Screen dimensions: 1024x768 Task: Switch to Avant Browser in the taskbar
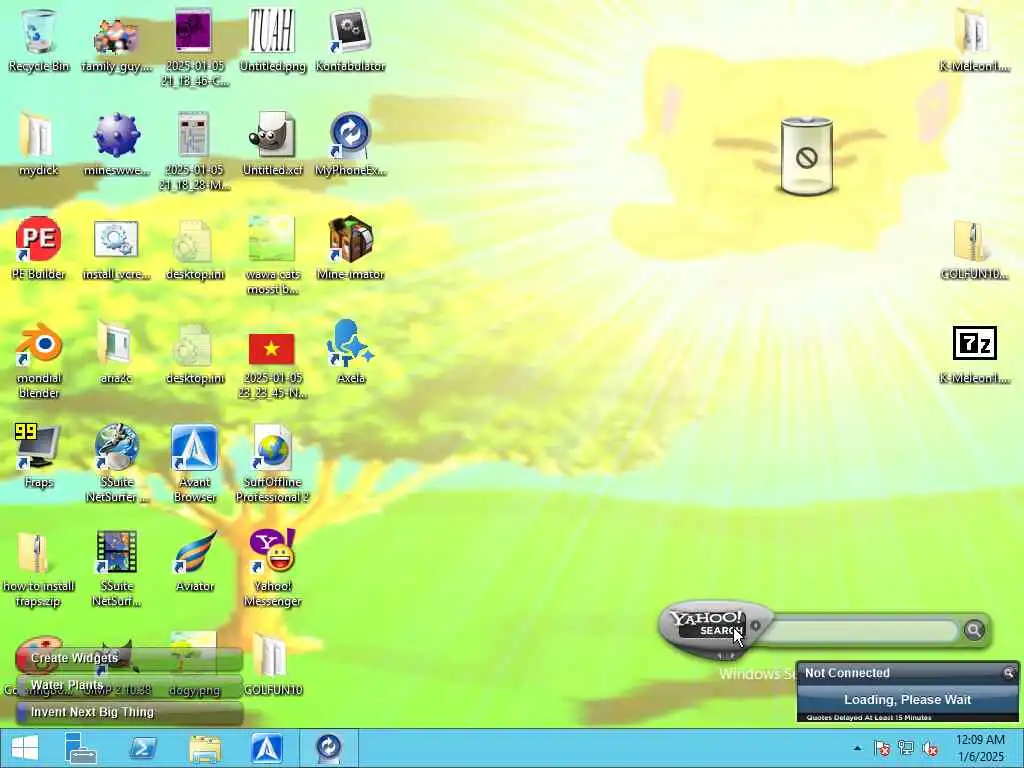tap(266, 748)
